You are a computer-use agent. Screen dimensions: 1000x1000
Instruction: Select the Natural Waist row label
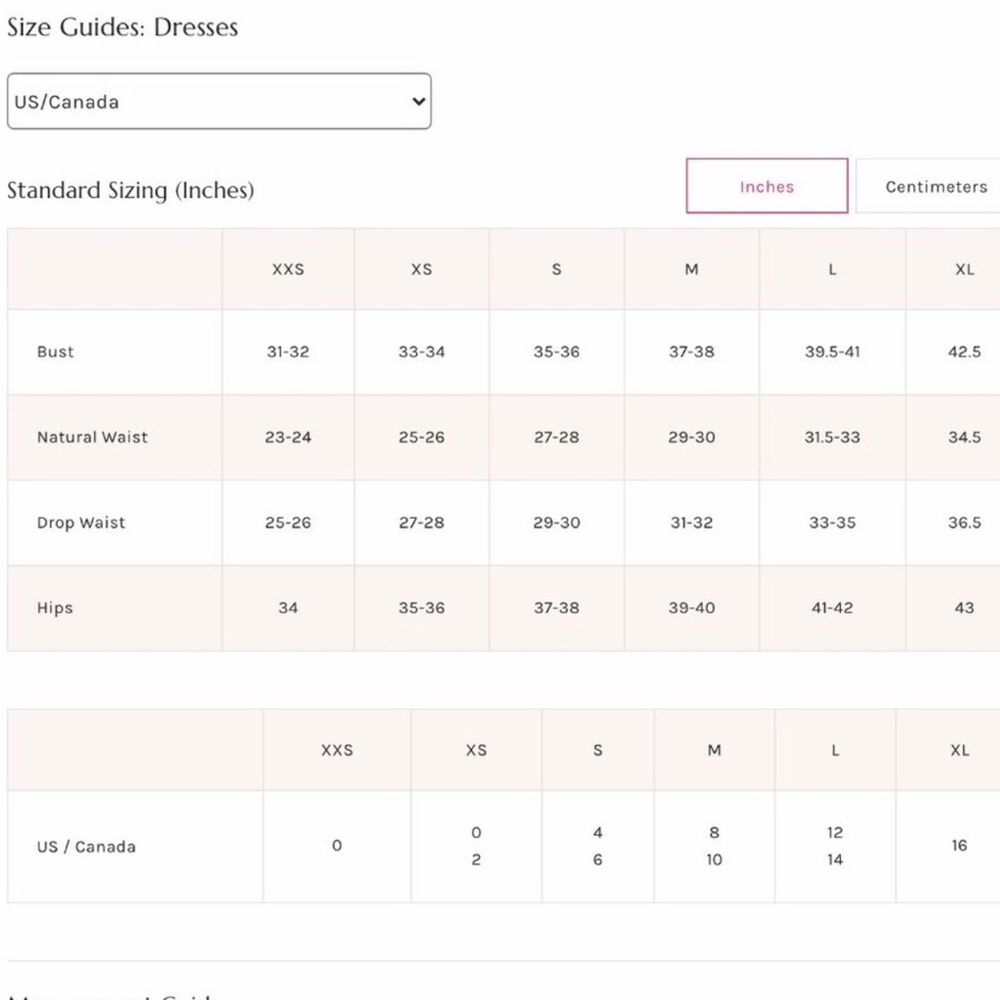pos(92,437)
